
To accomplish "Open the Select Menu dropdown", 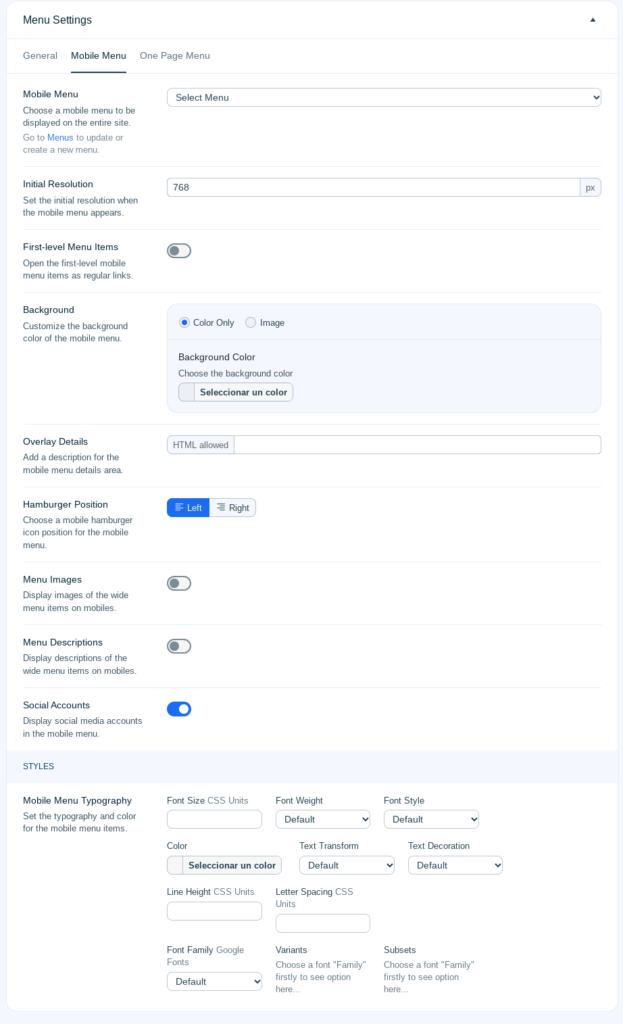I will (384, 97).
